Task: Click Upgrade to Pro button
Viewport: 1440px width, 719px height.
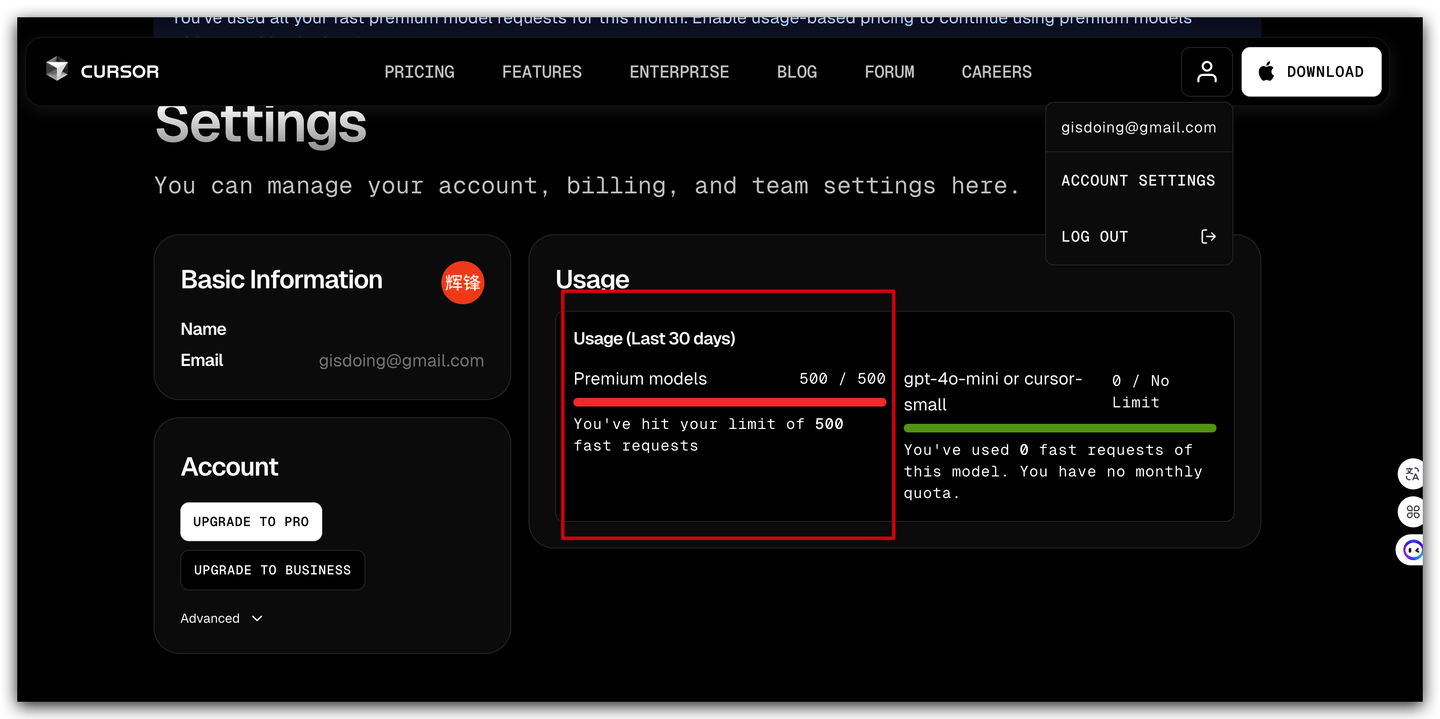Action: tap(251, 521)
